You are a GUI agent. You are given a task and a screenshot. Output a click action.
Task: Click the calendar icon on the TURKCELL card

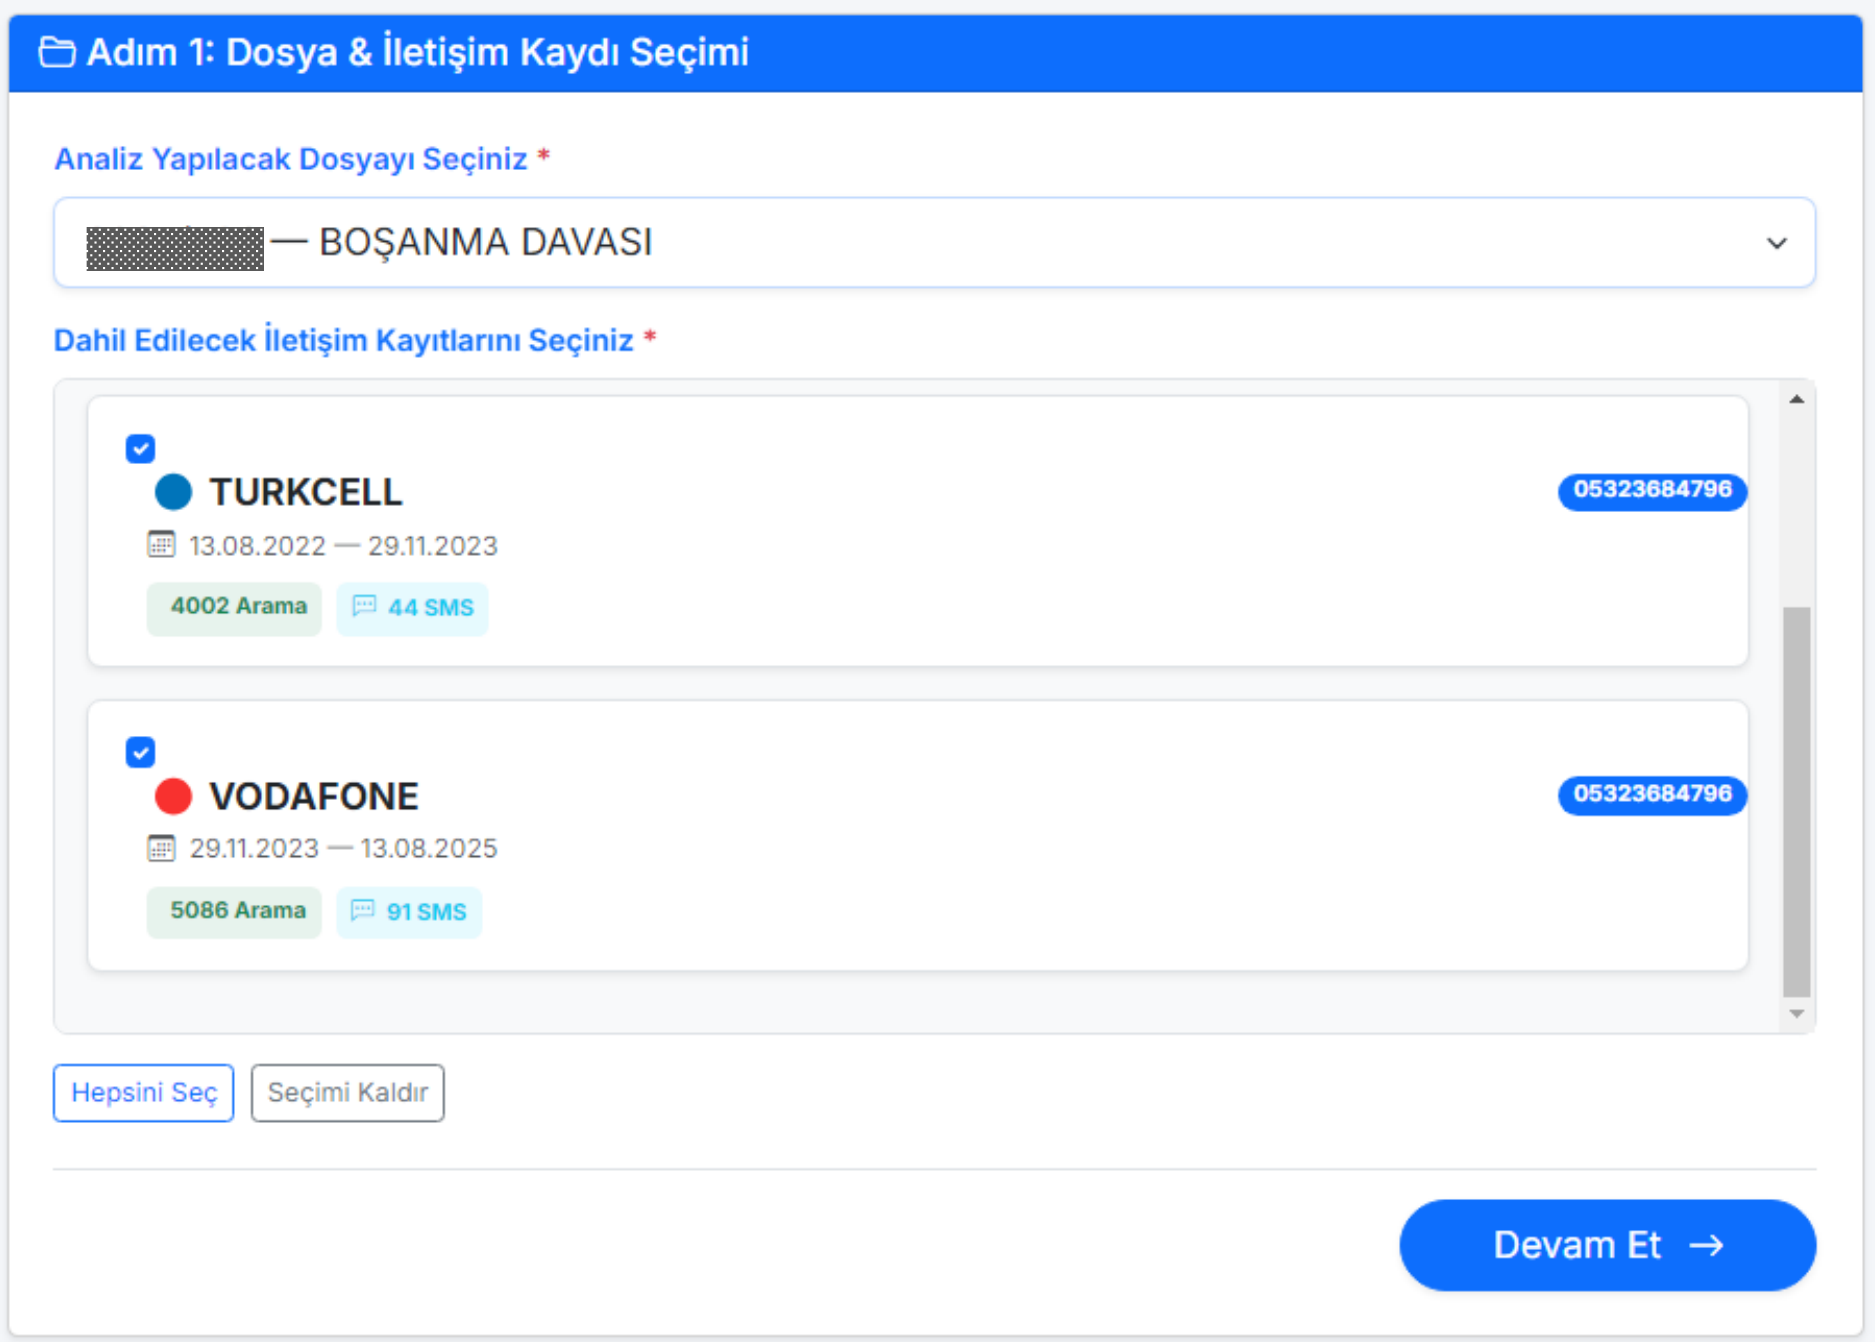pyautogui.click(x=161, y=545)
